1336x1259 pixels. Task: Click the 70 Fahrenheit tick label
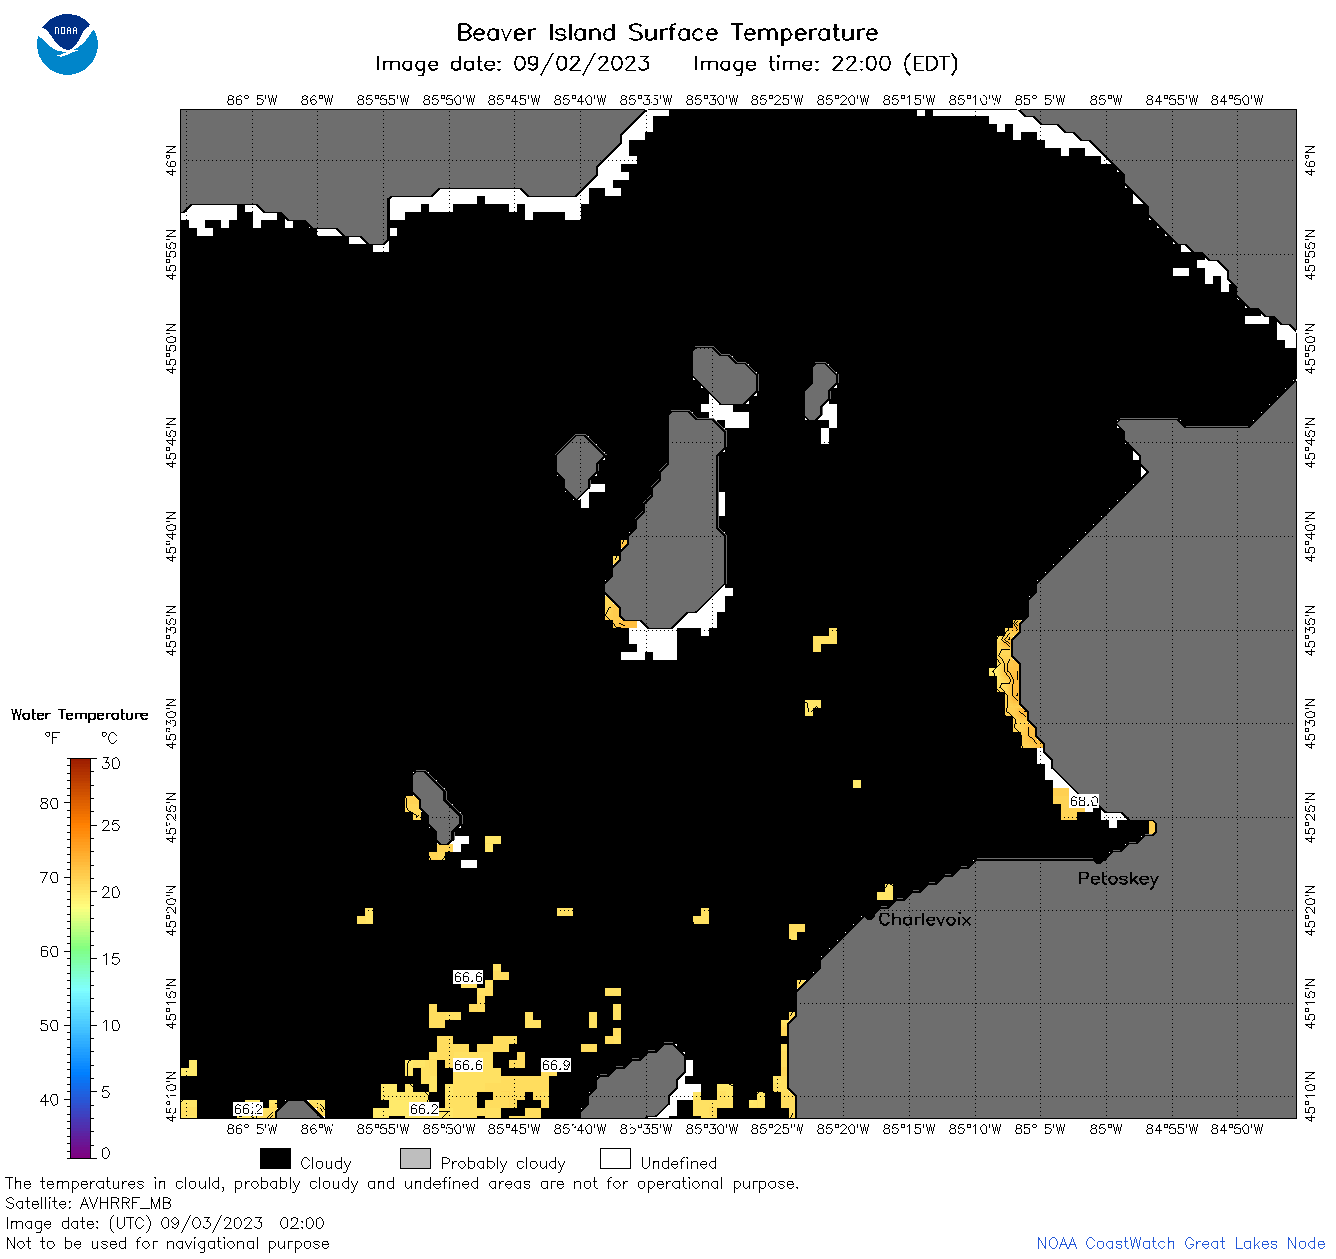point(49,877)
